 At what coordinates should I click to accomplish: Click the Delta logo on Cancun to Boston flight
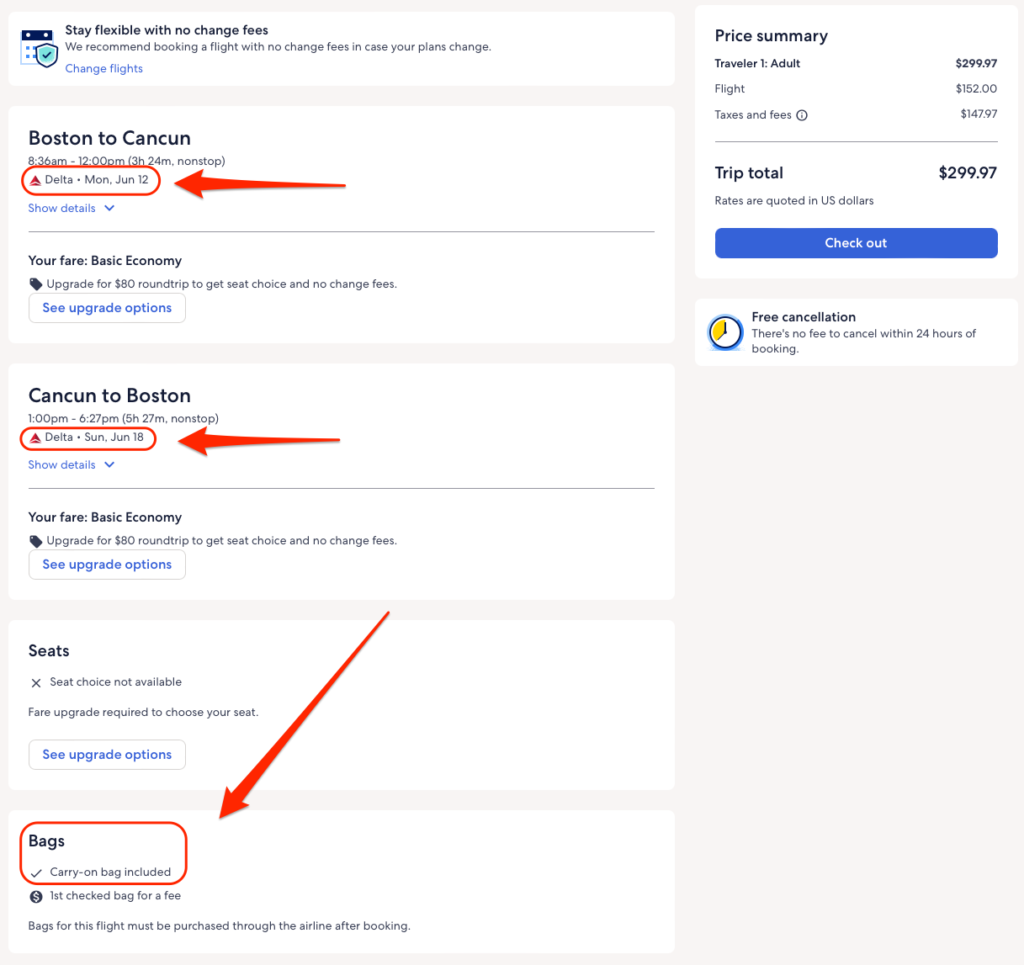(x=35, y=437)
